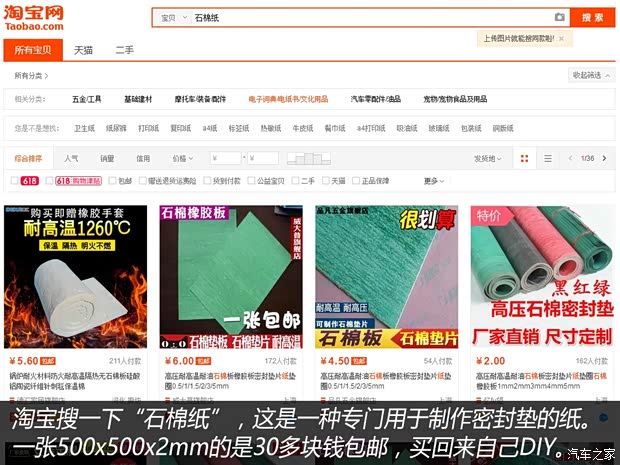This screenshot has height=465, width=620.
Task: Open the ¥2.00 product title link
Action: pyautogui.click(x=541, y=380)
